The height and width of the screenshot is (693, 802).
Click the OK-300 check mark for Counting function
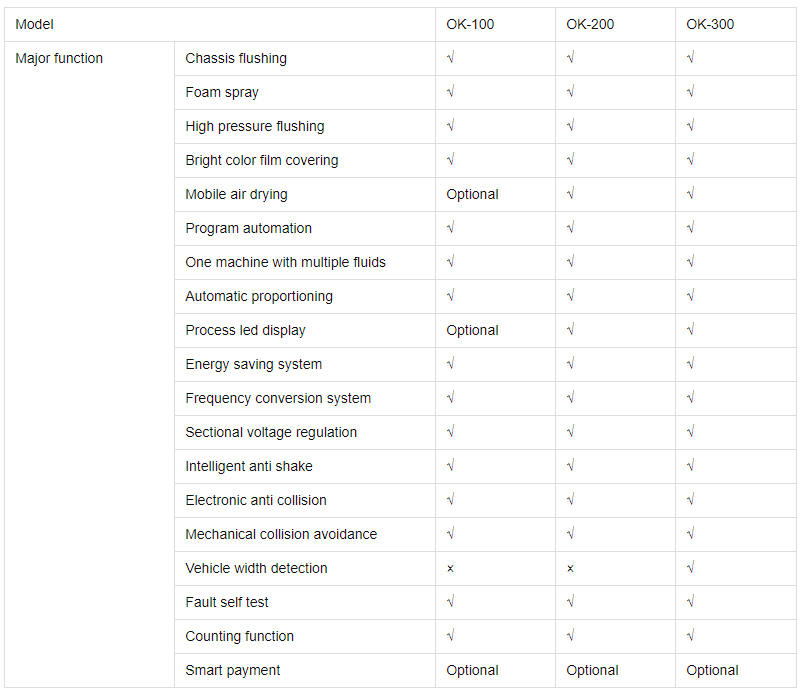691,636
